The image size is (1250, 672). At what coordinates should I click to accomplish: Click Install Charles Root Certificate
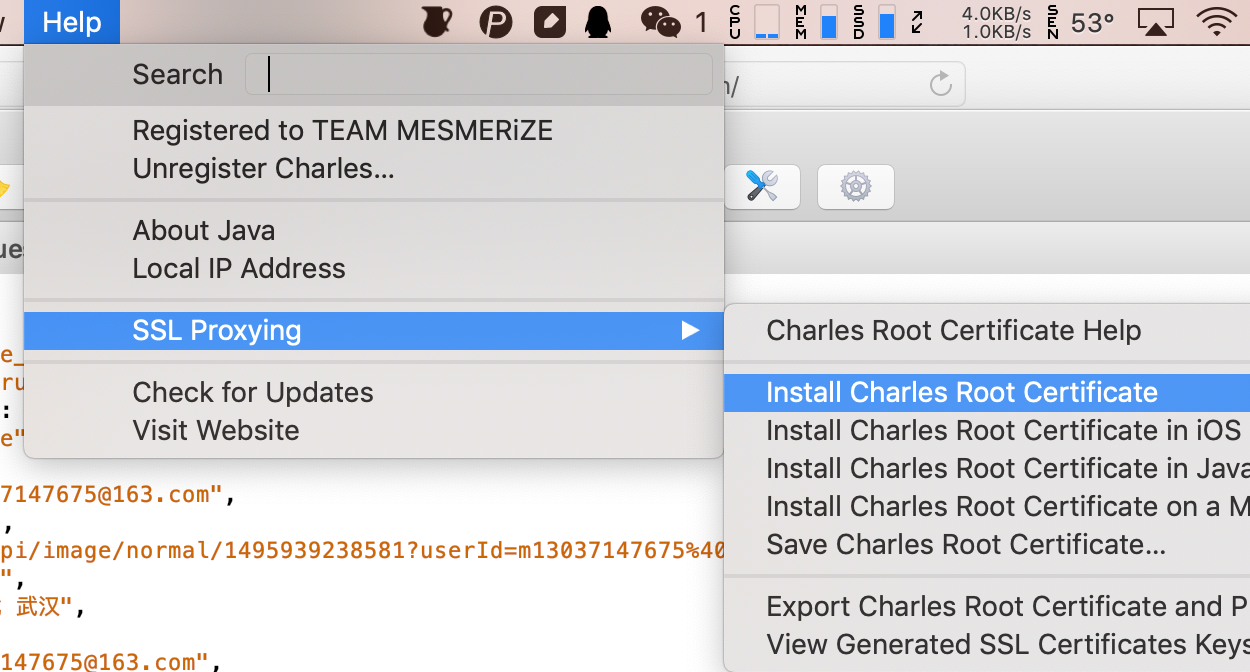click(987, 393)
